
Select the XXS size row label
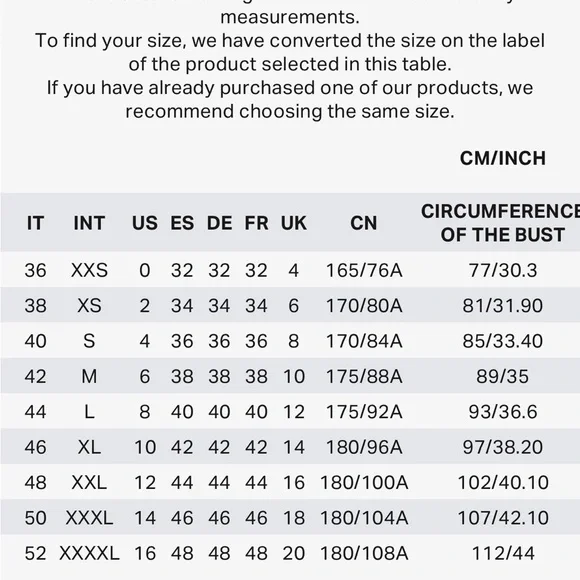89,270
